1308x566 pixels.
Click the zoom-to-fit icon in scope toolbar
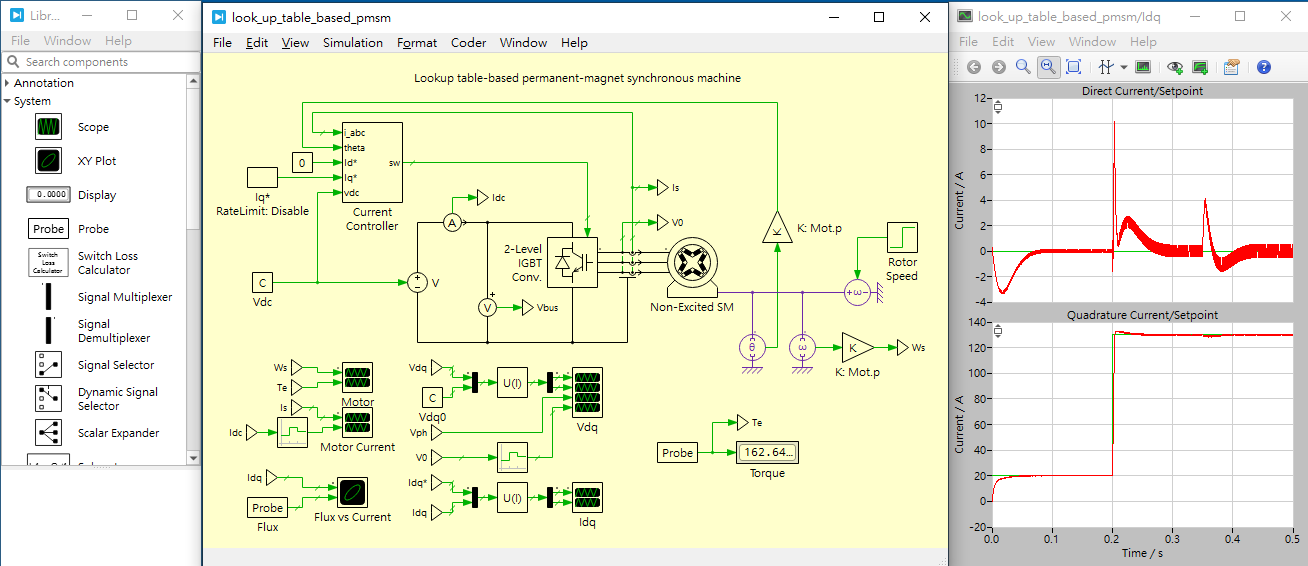point(1073,67)
